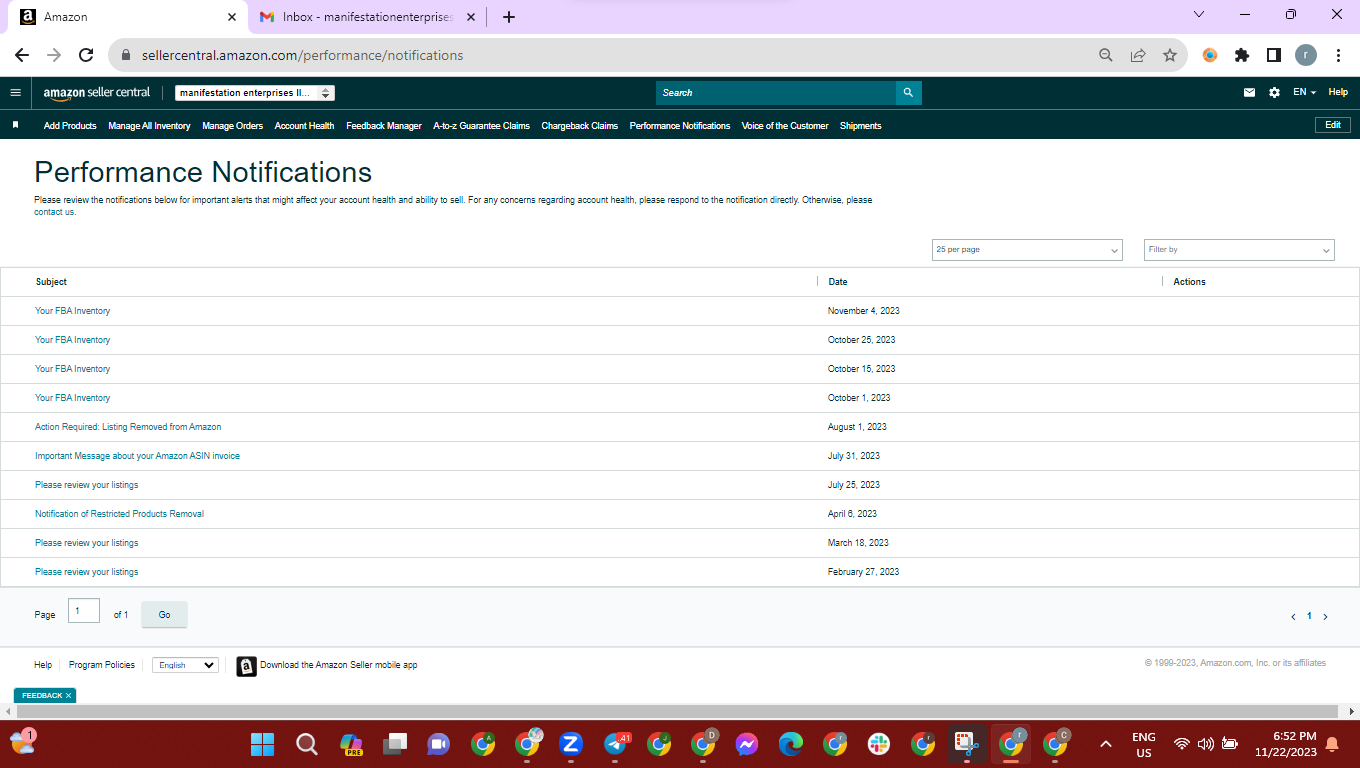Show hidden system tray icons
Viewport: 1360px width, 768px height.
click(1106, 744)
